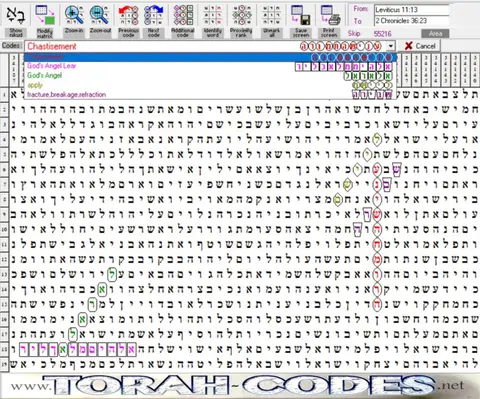Click the green circled letter in row 4
This screenshot has width=480, height=399.
coord(377,139)
